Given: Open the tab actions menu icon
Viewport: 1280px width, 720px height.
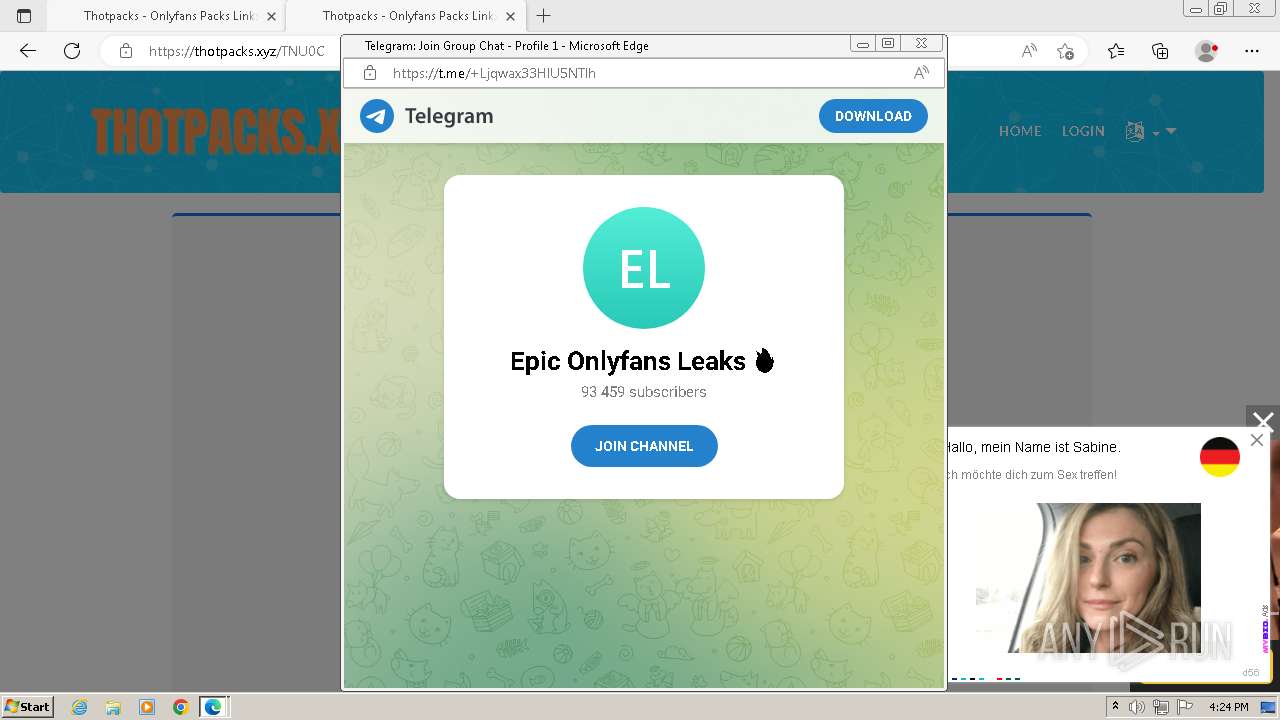Looking at the screenshot, I should tap(24, 16).
